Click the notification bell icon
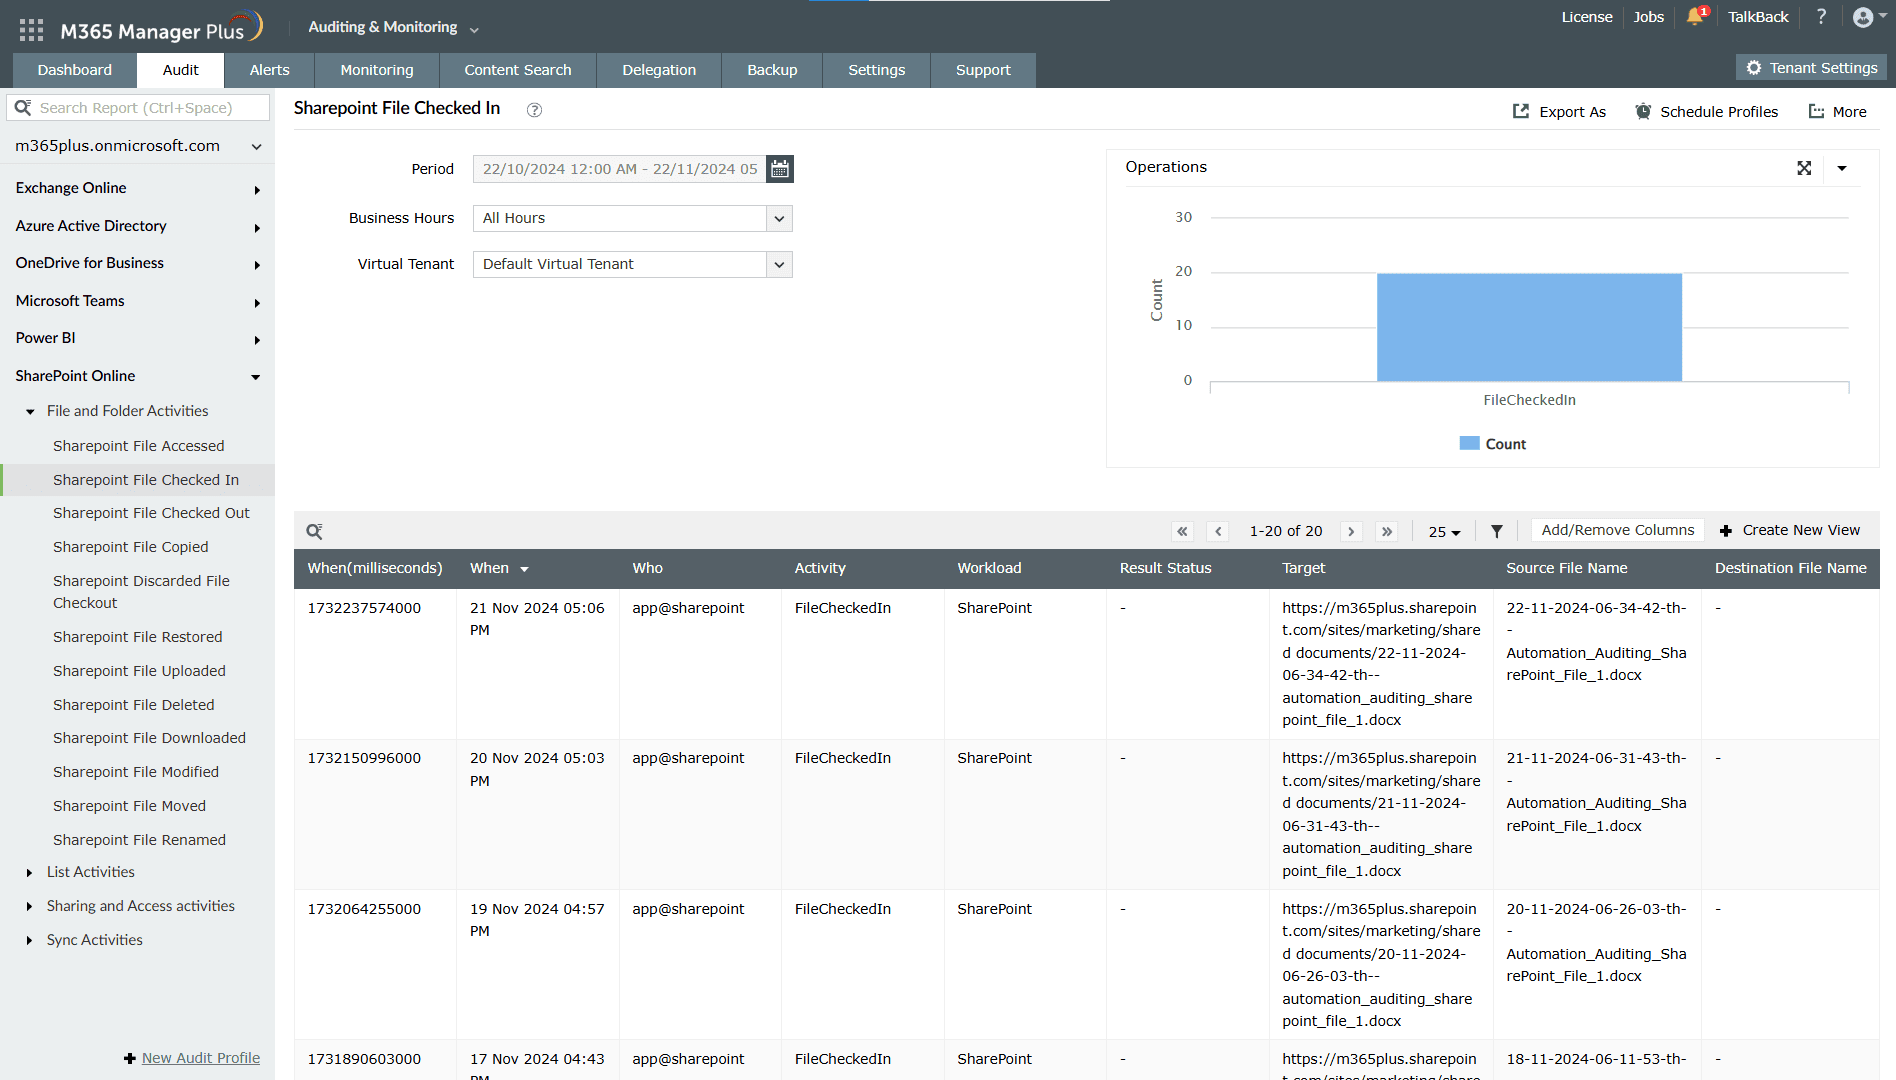 tap(1694, 17)
